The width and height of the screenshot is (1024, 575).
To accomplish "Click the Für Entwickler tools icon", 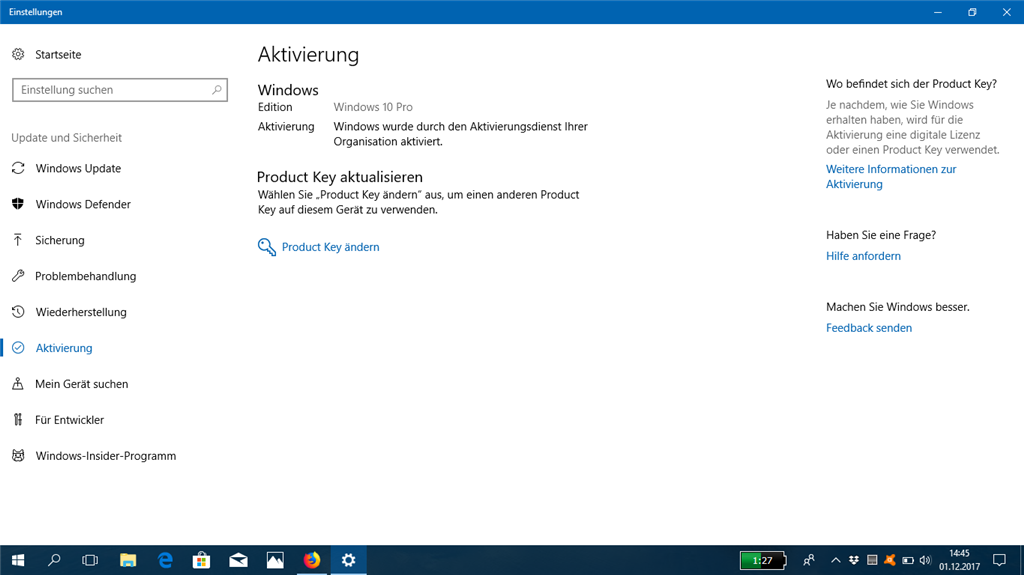I will click(x=18, y=419).
